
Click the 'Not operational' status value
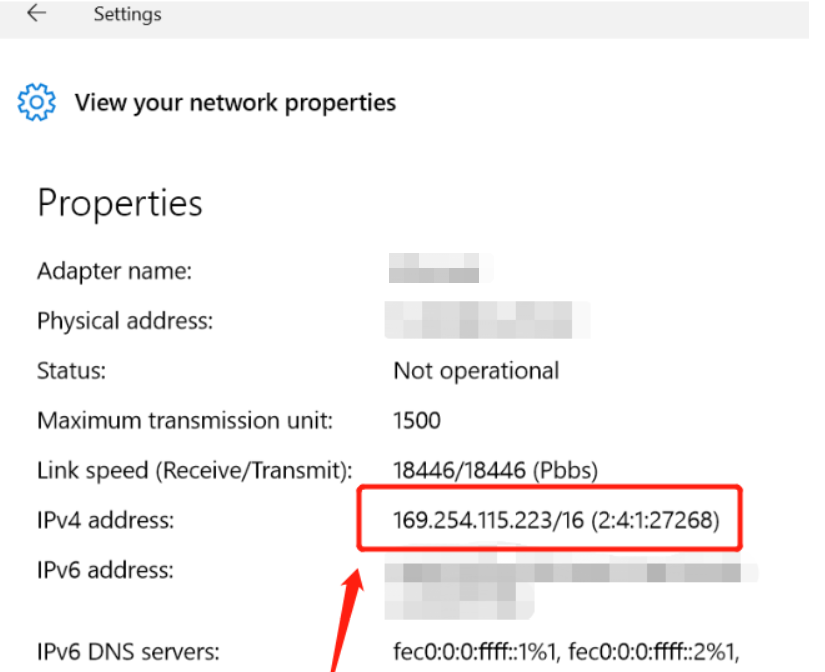pos(476,371)
